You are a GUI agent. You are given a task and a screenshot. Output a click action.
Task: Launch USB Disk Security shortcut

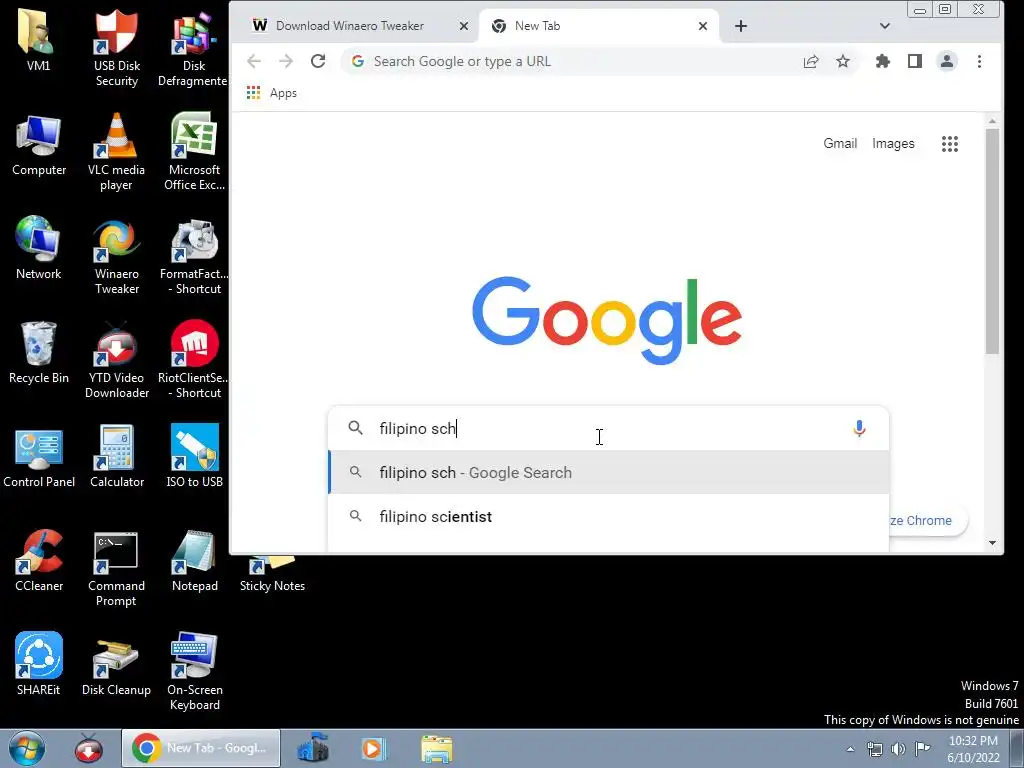click(x=116, y=48)
